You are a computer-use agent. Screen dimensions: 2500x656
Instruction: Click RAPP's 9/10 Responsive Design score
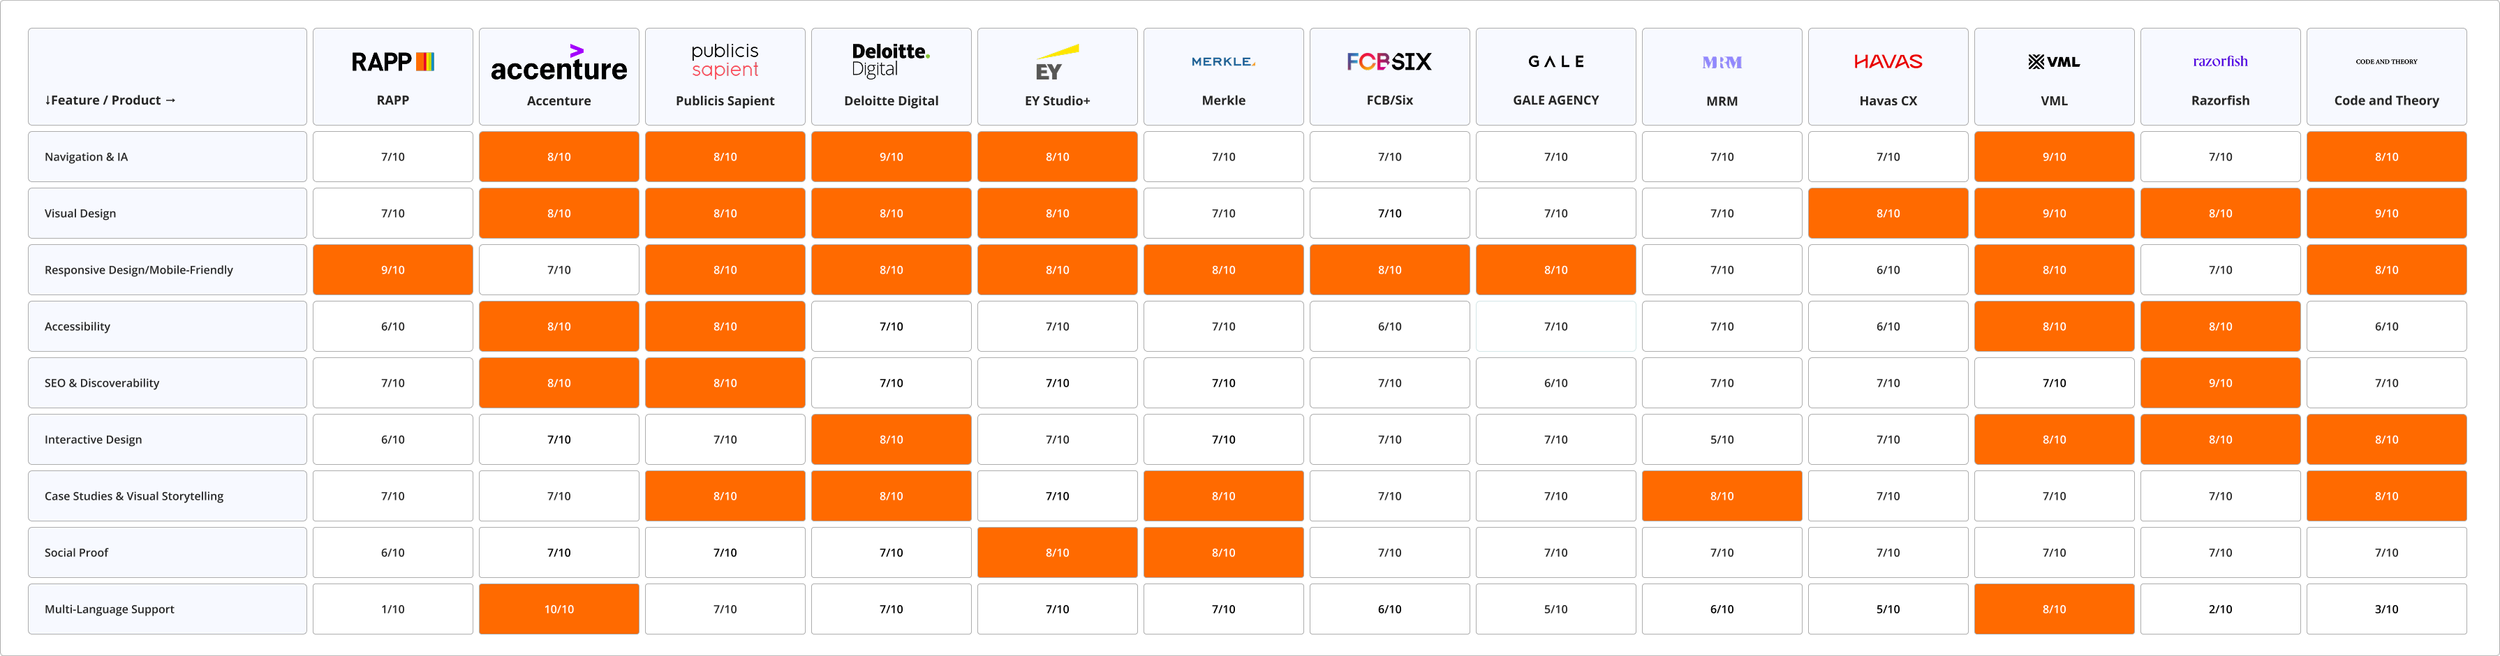(x=393, y=270)
